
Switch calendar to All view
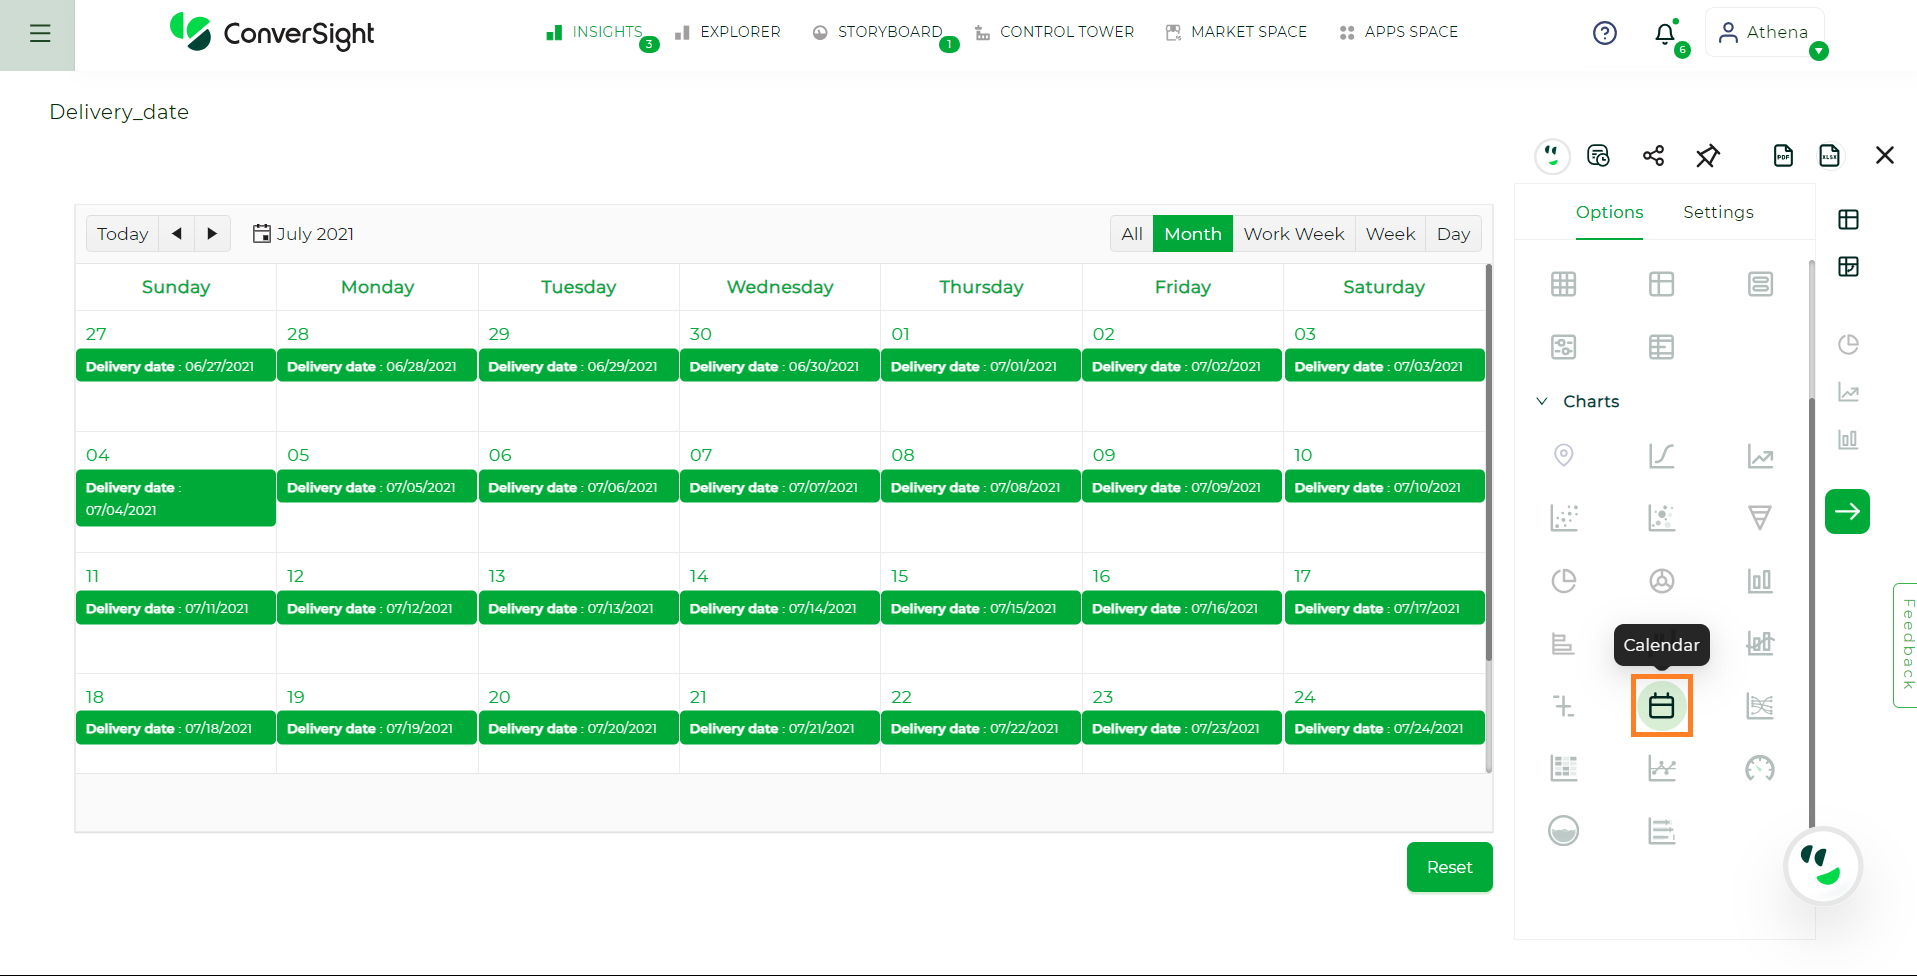click(x=1131, y=234)
